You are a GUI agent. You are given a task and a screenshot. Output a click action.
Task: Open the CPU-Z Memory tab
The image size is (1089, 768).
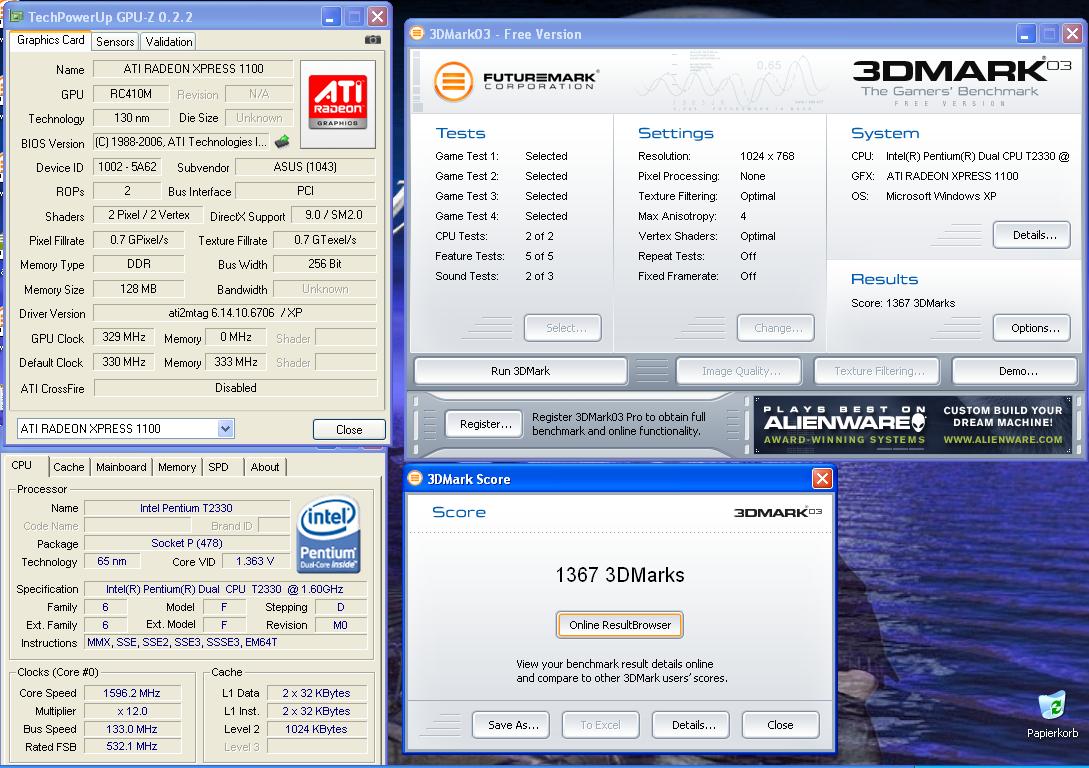coord(177,467)
